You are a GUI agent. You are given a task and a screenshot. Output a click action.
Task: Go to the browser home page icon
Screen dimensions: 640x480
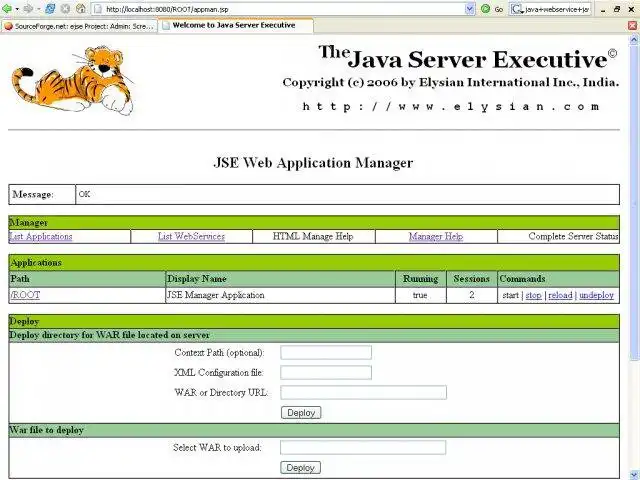[x=81, y=9]
